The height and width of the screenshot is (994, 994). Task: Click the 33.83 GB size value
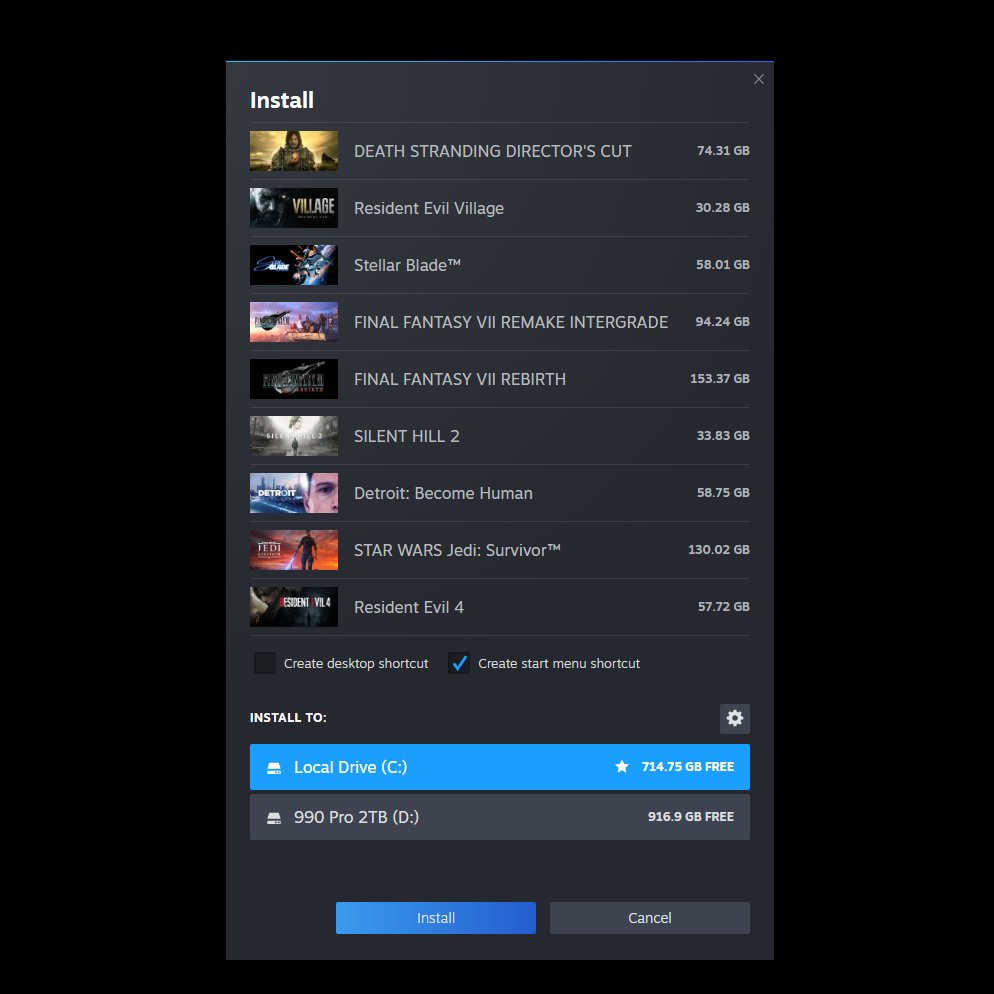723,436
